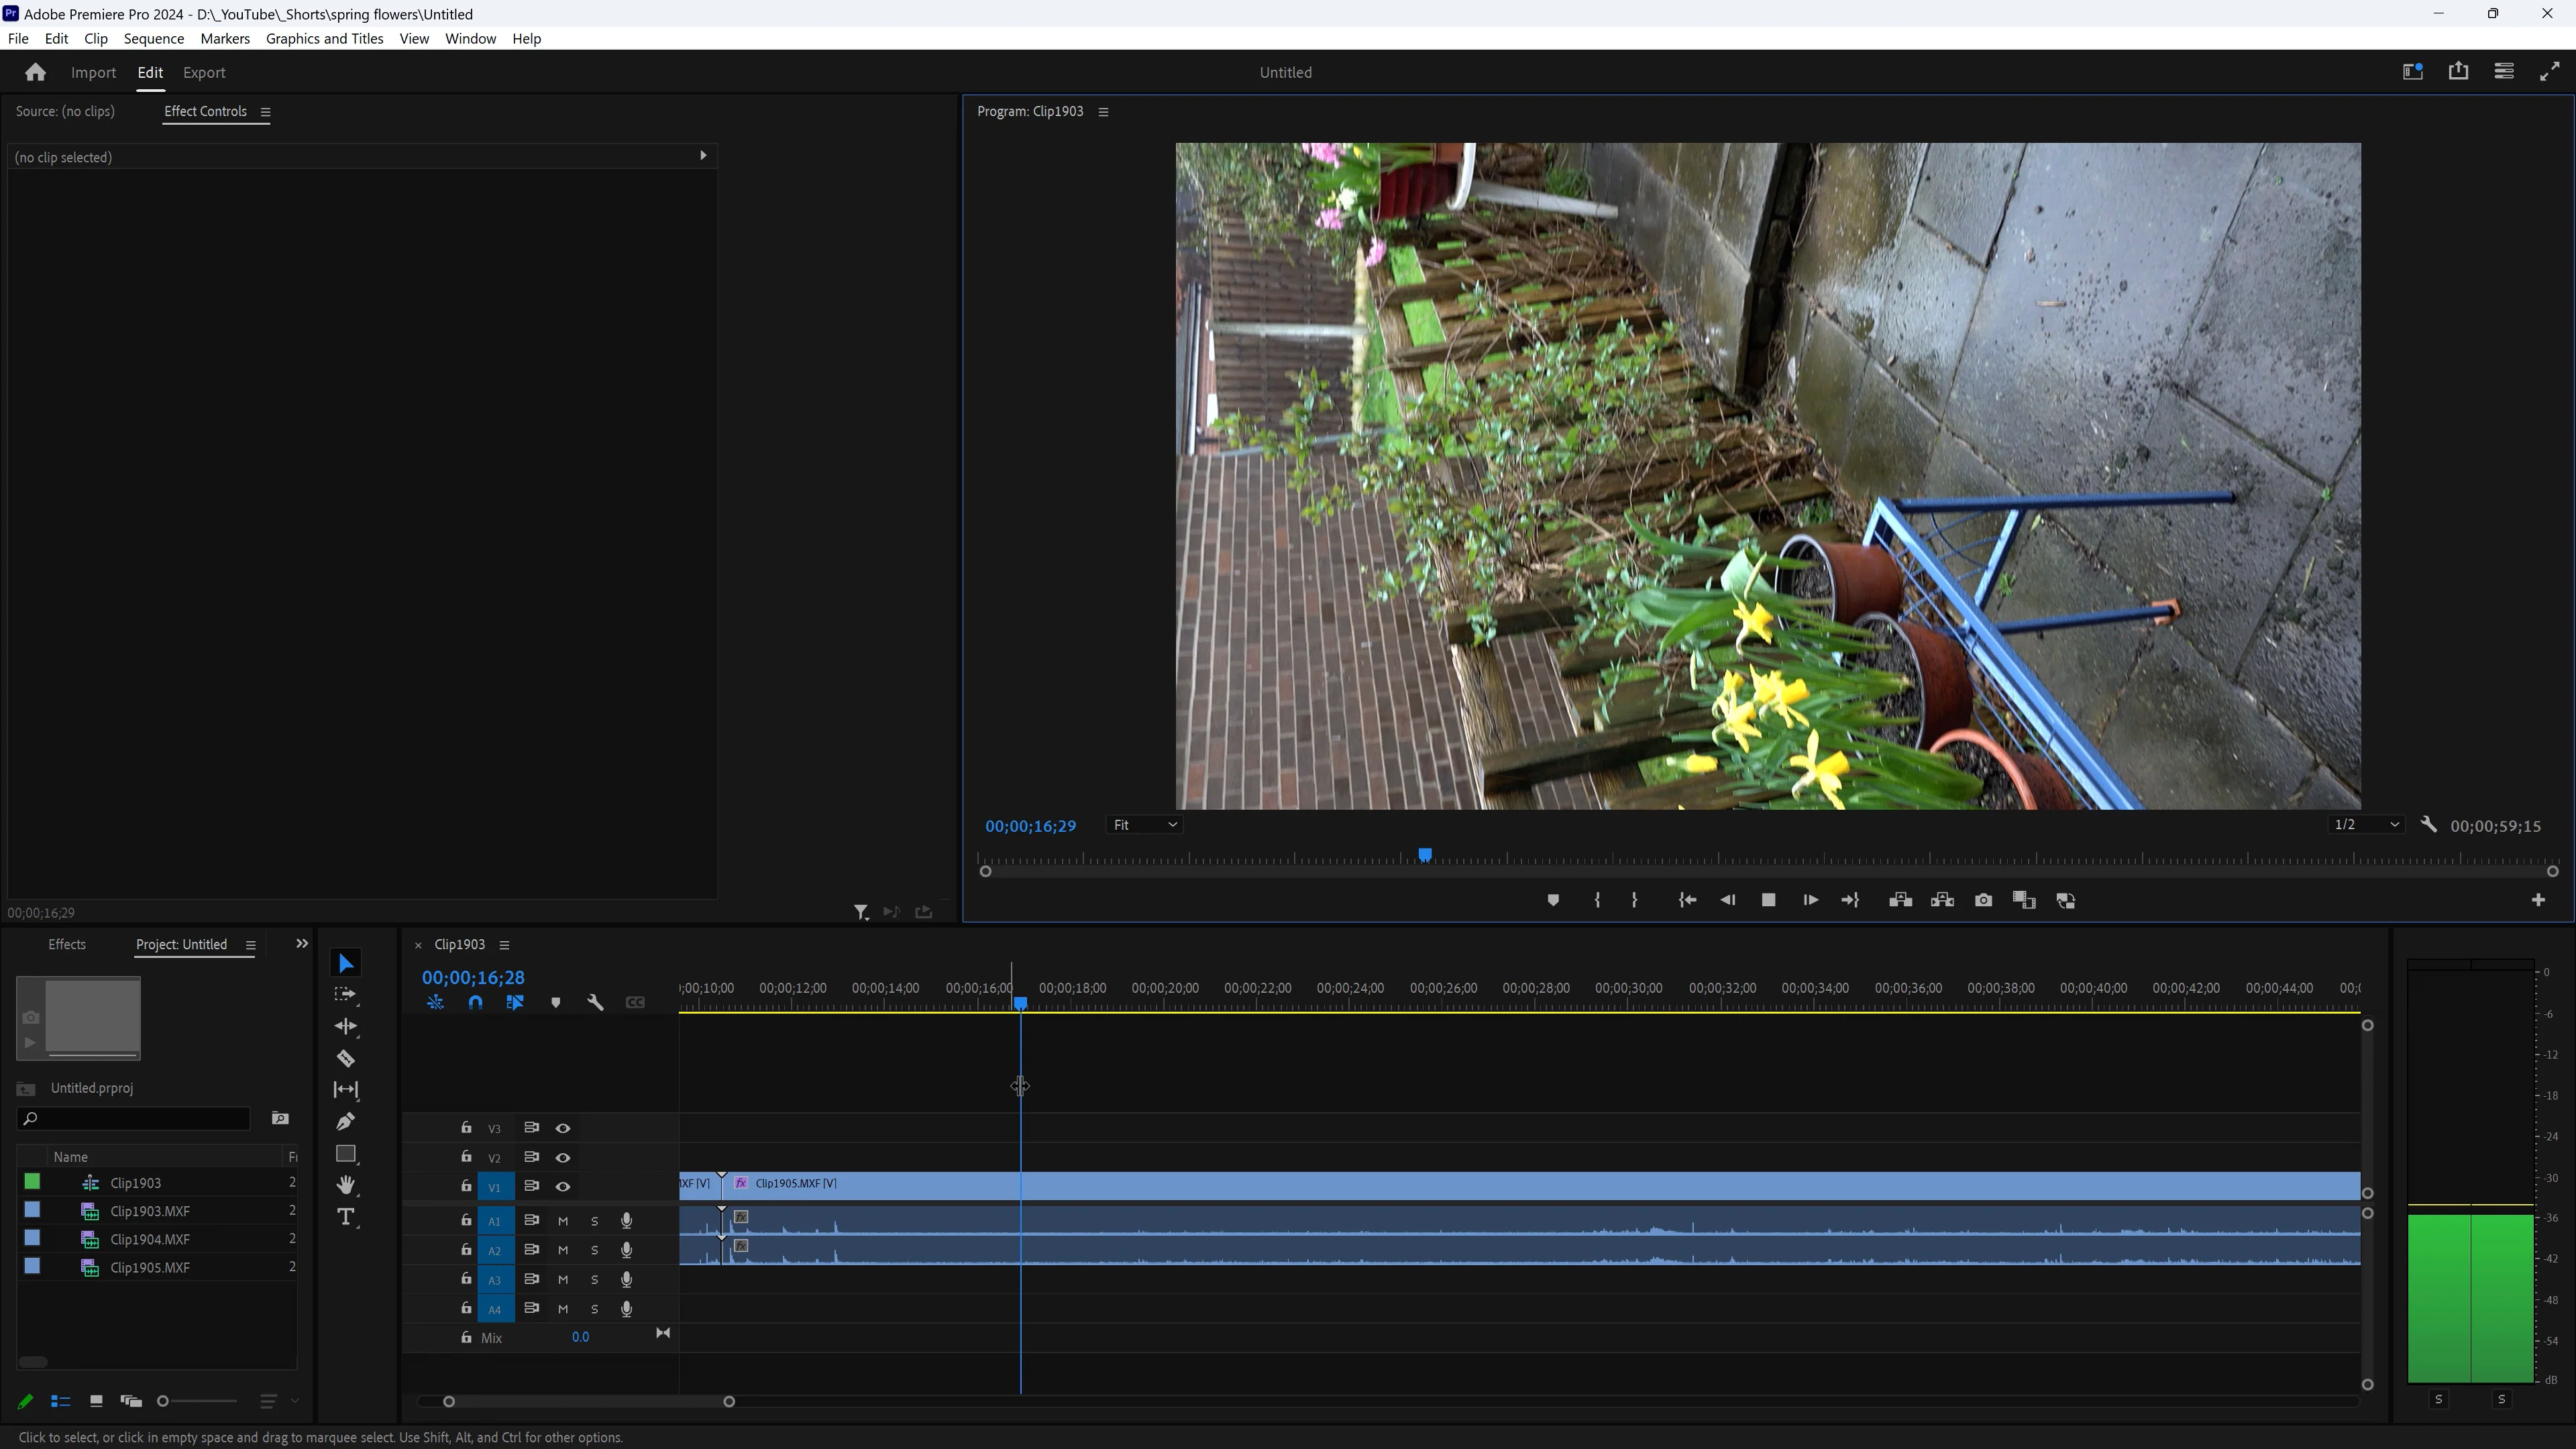Hide track V2 using its eye icon

click(563, 1157)
